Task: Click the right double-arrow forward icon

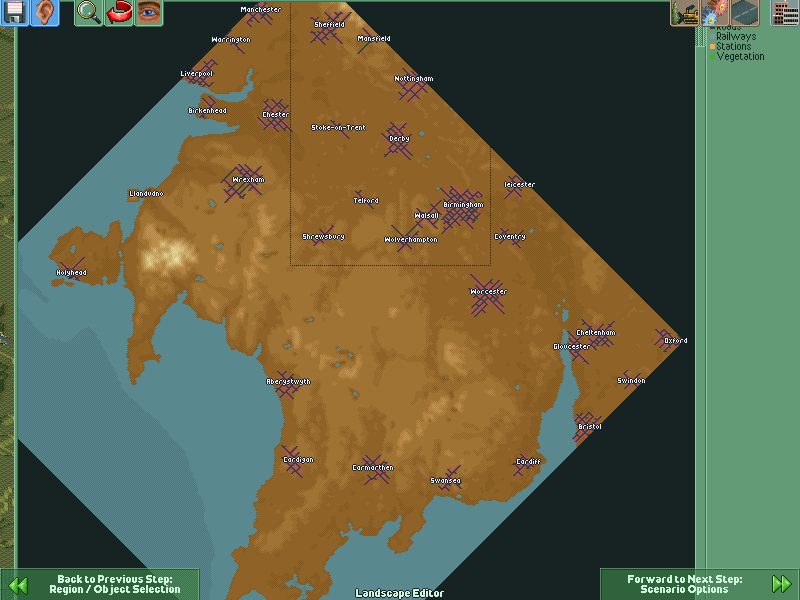Action: (781, 584)
